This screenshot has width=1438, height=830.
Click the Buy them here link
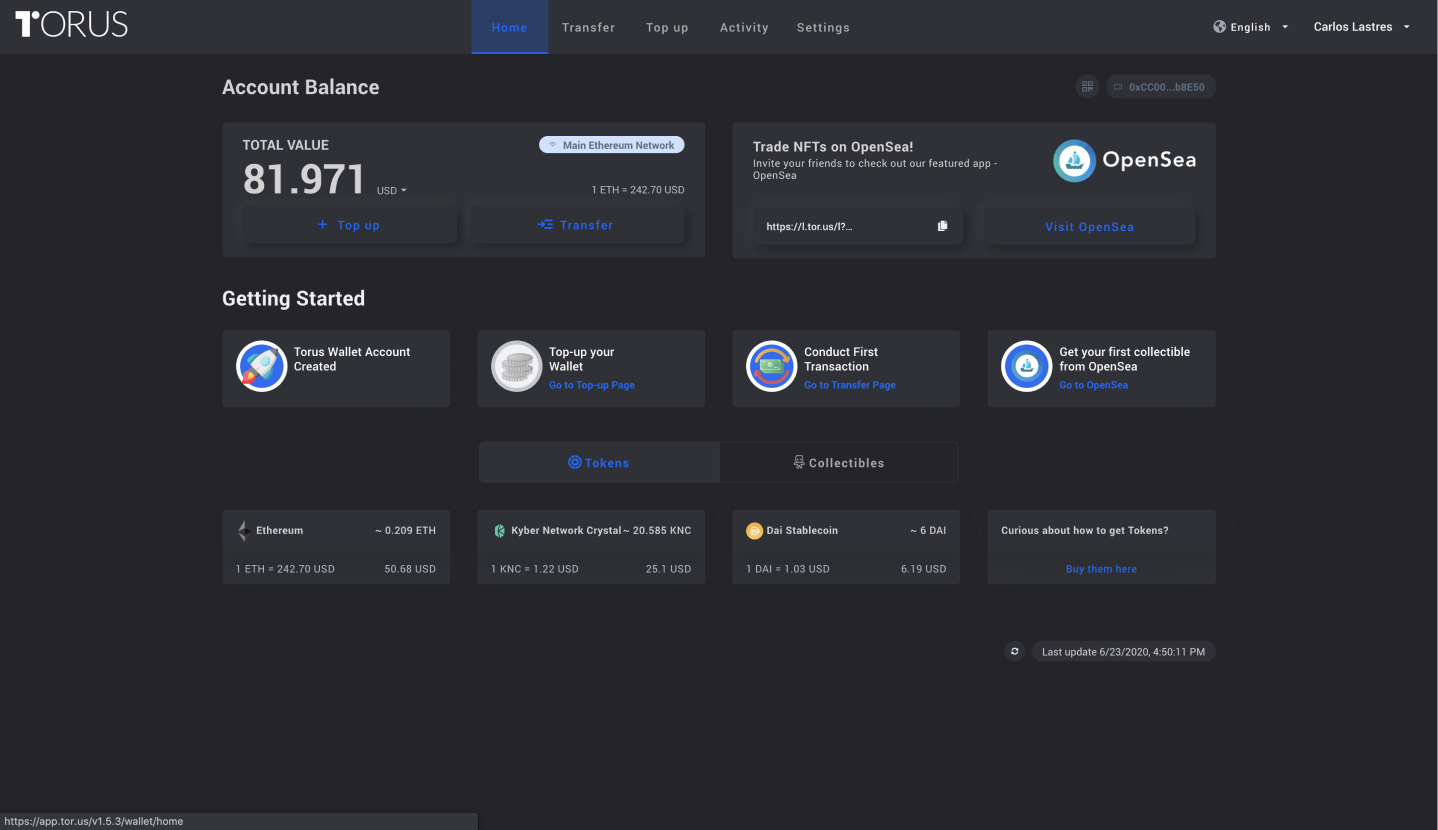point(1101,569)
